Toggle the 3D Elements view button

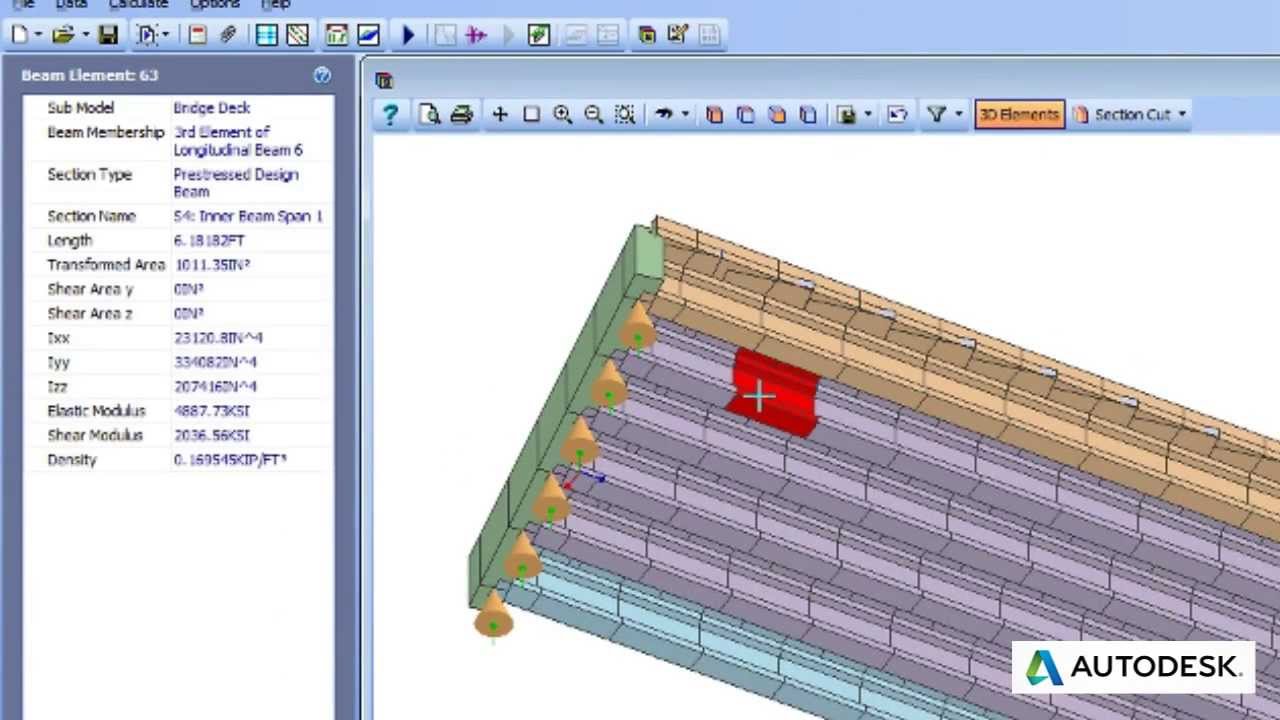(x=1018, y=115)
